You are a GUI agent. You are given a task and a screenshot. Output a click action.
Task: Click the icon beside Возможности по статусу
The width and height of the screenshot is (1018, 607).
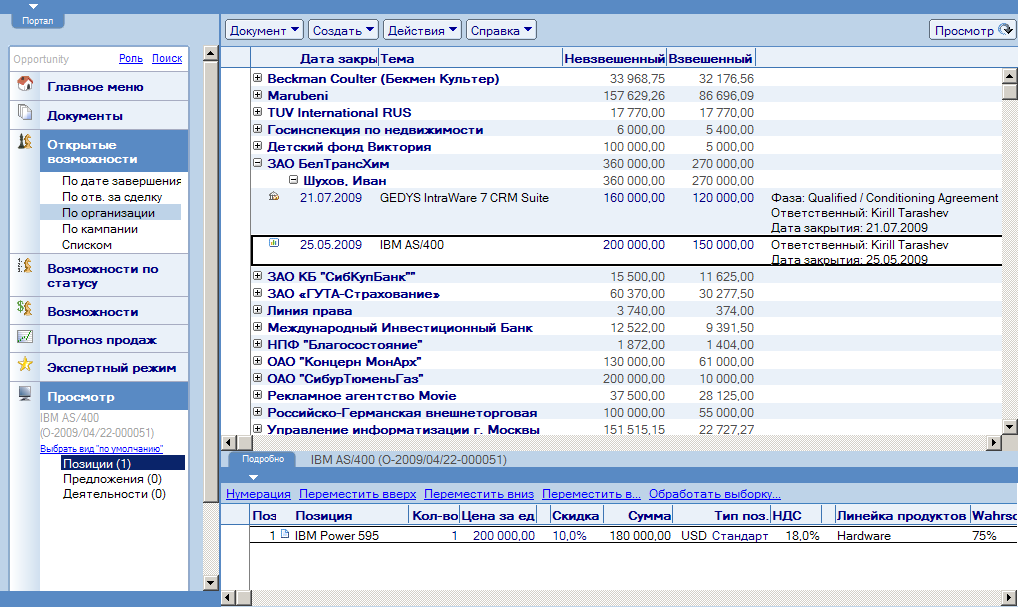(25, 265)
